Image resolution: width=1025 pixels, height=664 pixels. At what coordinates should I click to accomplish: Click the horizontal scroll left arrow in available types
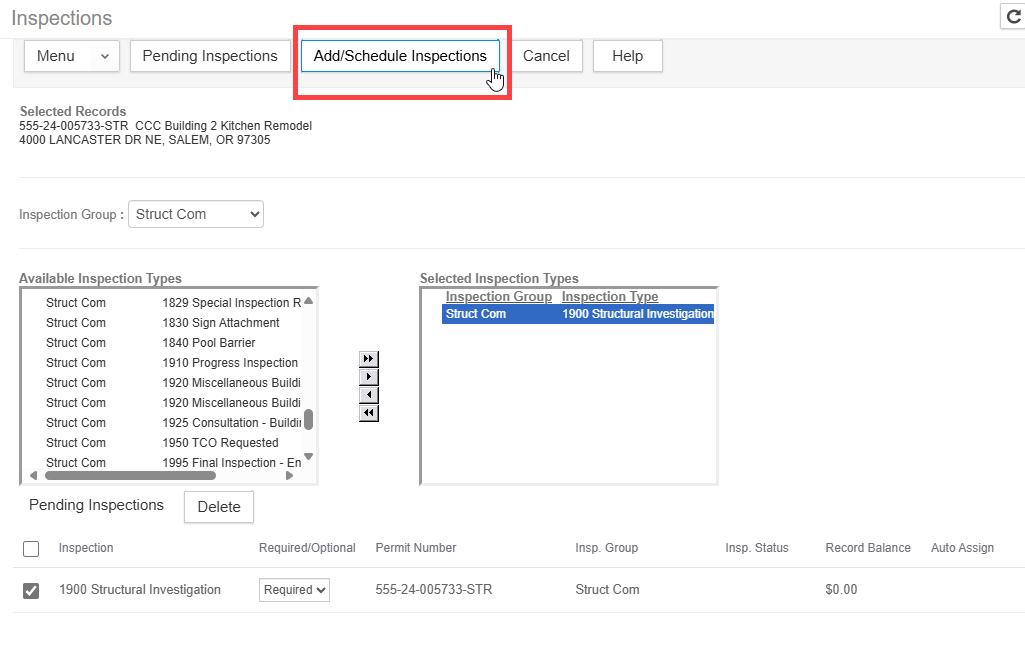33,476
